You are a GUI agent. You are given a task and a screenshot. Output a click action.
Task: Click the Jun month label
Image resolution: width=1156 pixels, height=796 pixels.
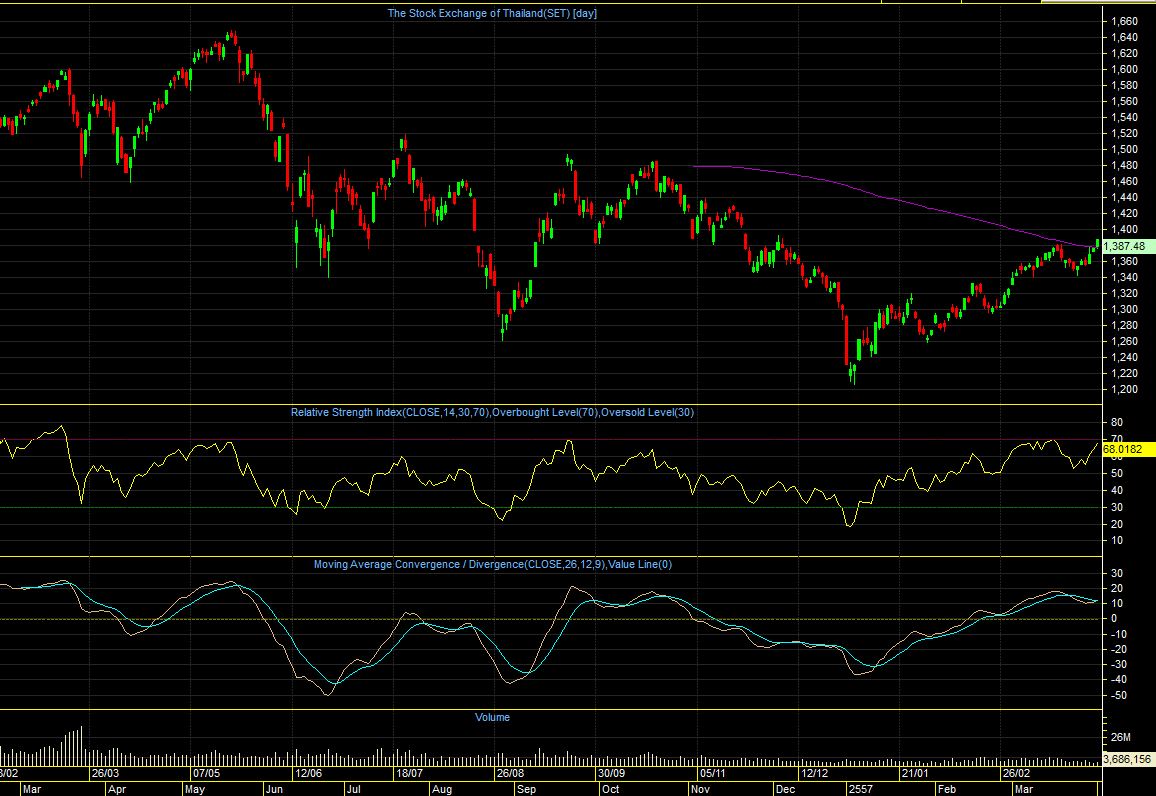point(274,789)
